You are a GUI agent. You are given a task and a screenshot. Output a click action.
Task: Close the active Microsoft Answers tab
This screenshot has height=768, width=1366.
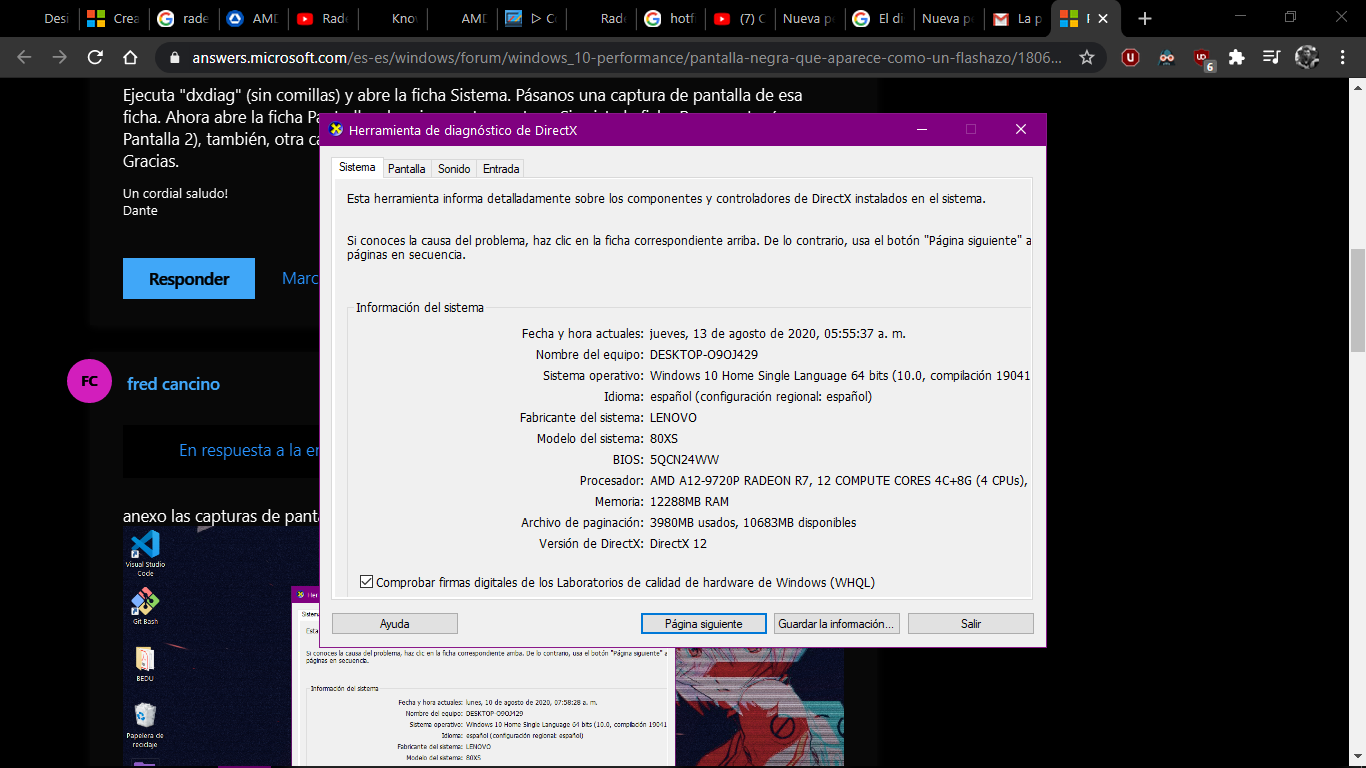coord(1103,19)
